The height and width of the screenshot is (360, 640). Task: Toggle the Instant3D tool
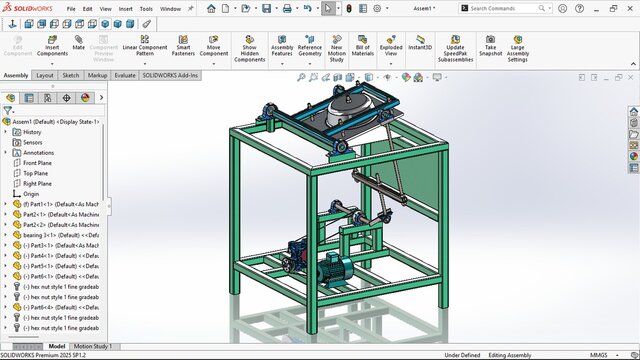click(x=420, y=43)
